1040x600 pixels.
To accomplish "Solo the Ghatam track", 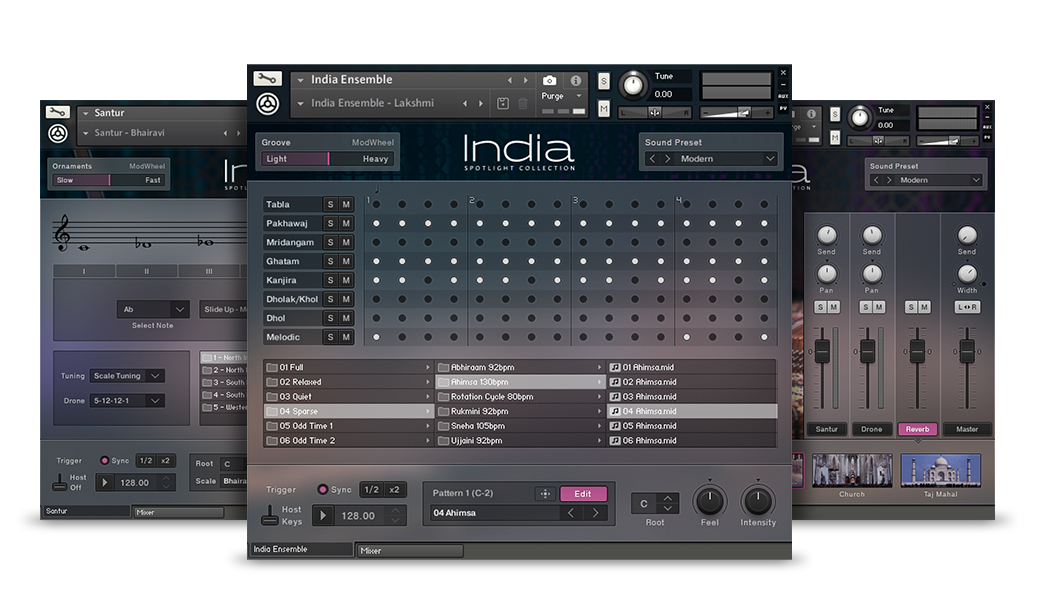I will click(330, 261).
